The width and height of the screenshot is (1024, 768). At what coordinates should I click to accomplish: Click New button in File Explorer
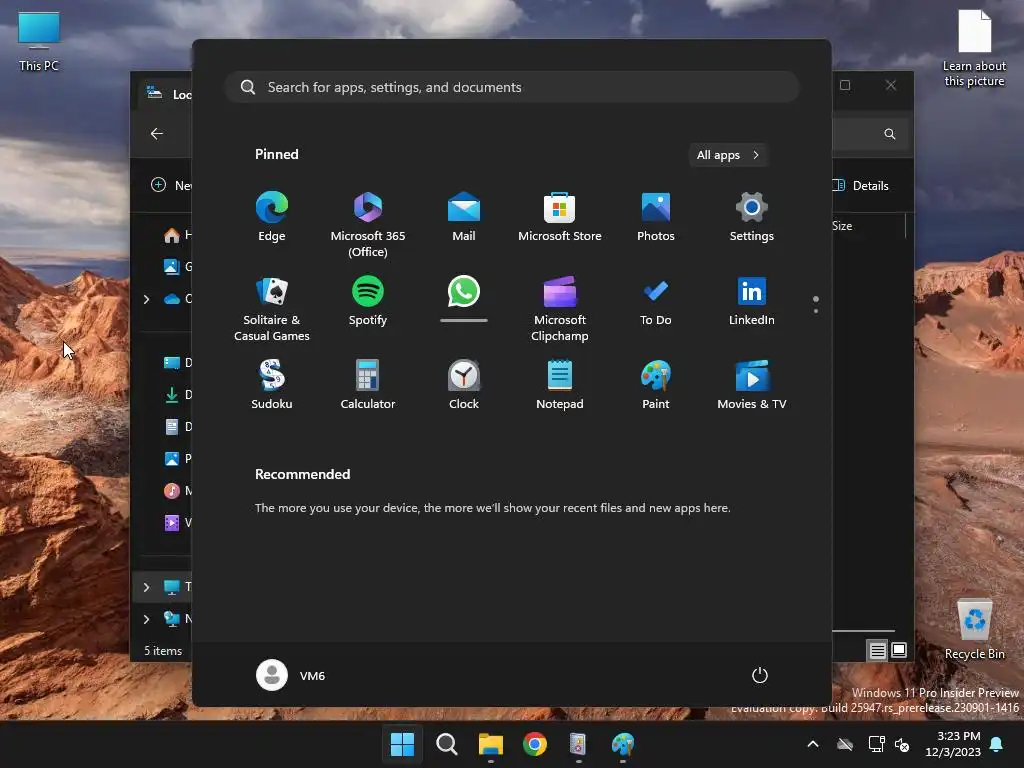(171, 185)
